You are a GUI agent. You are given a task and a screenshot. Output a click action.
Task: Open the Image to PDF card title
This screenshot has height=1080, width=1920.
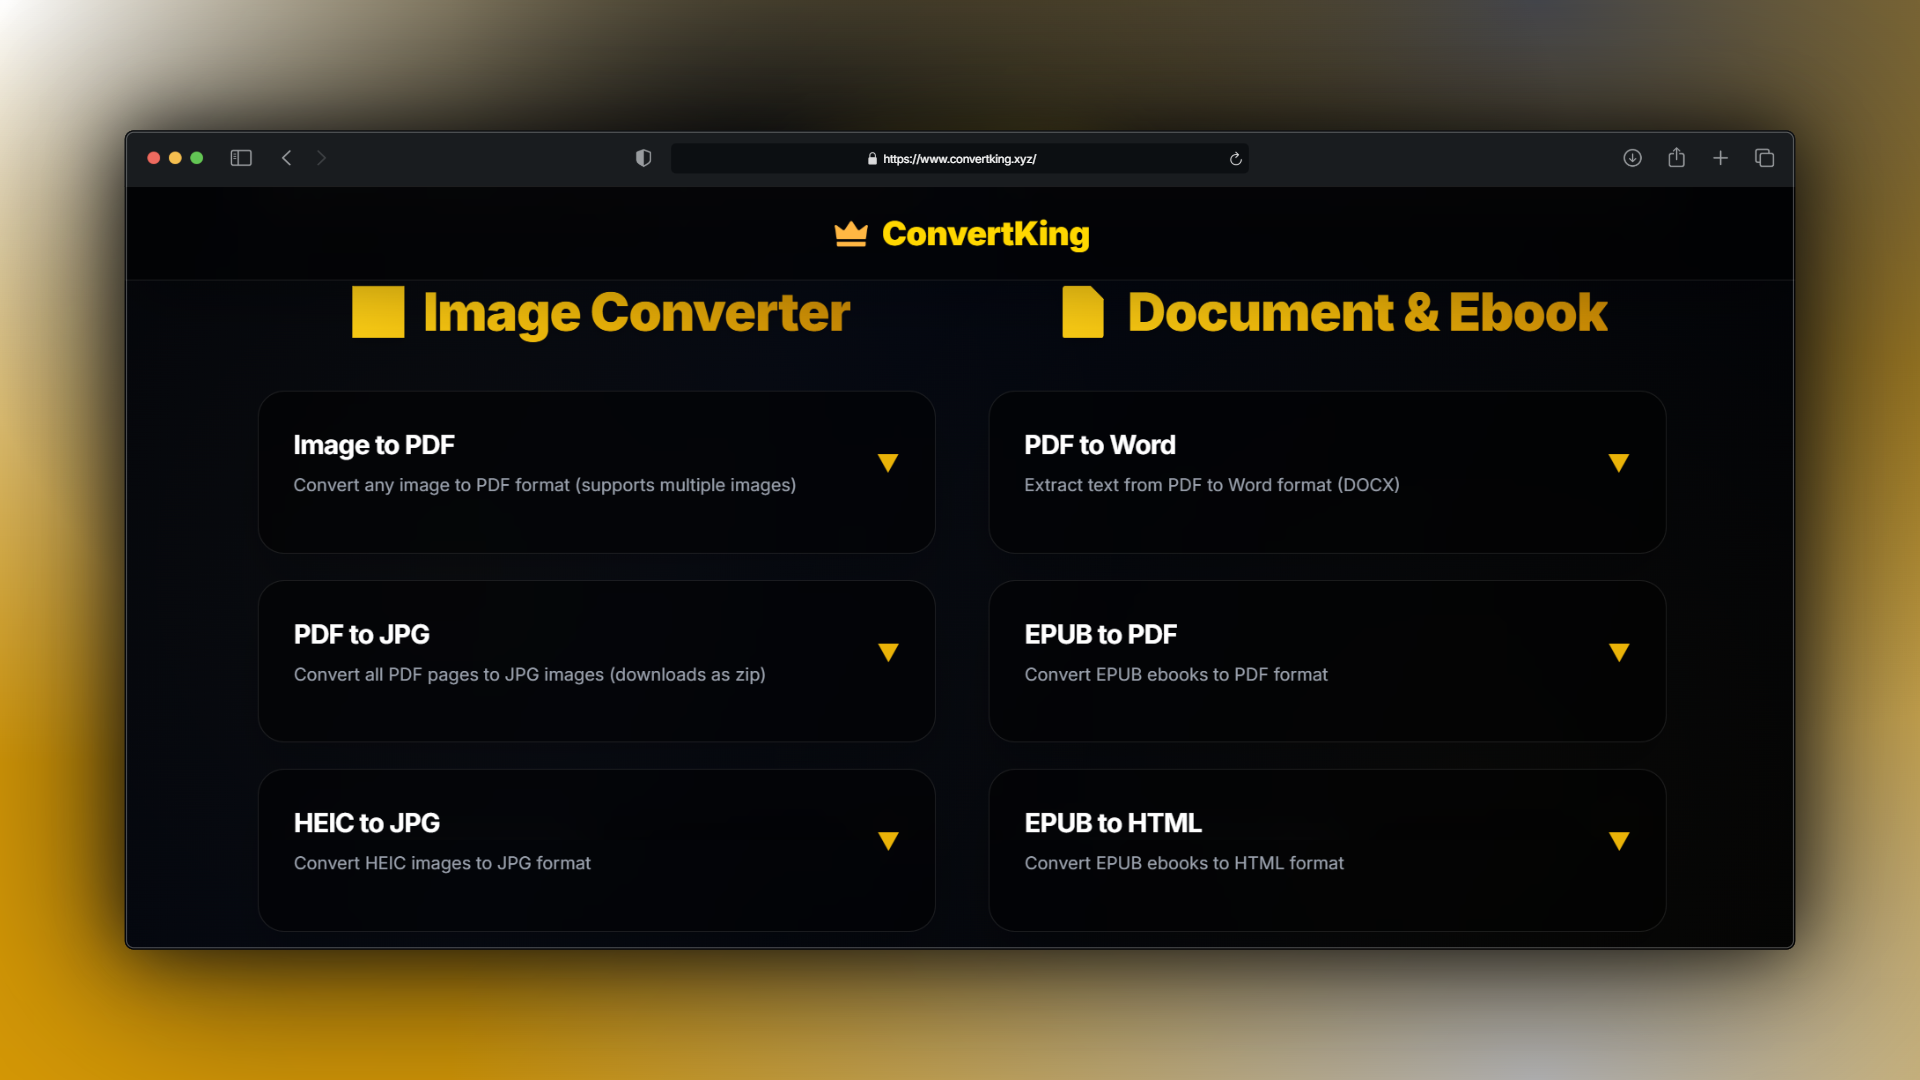coord(374,445)
